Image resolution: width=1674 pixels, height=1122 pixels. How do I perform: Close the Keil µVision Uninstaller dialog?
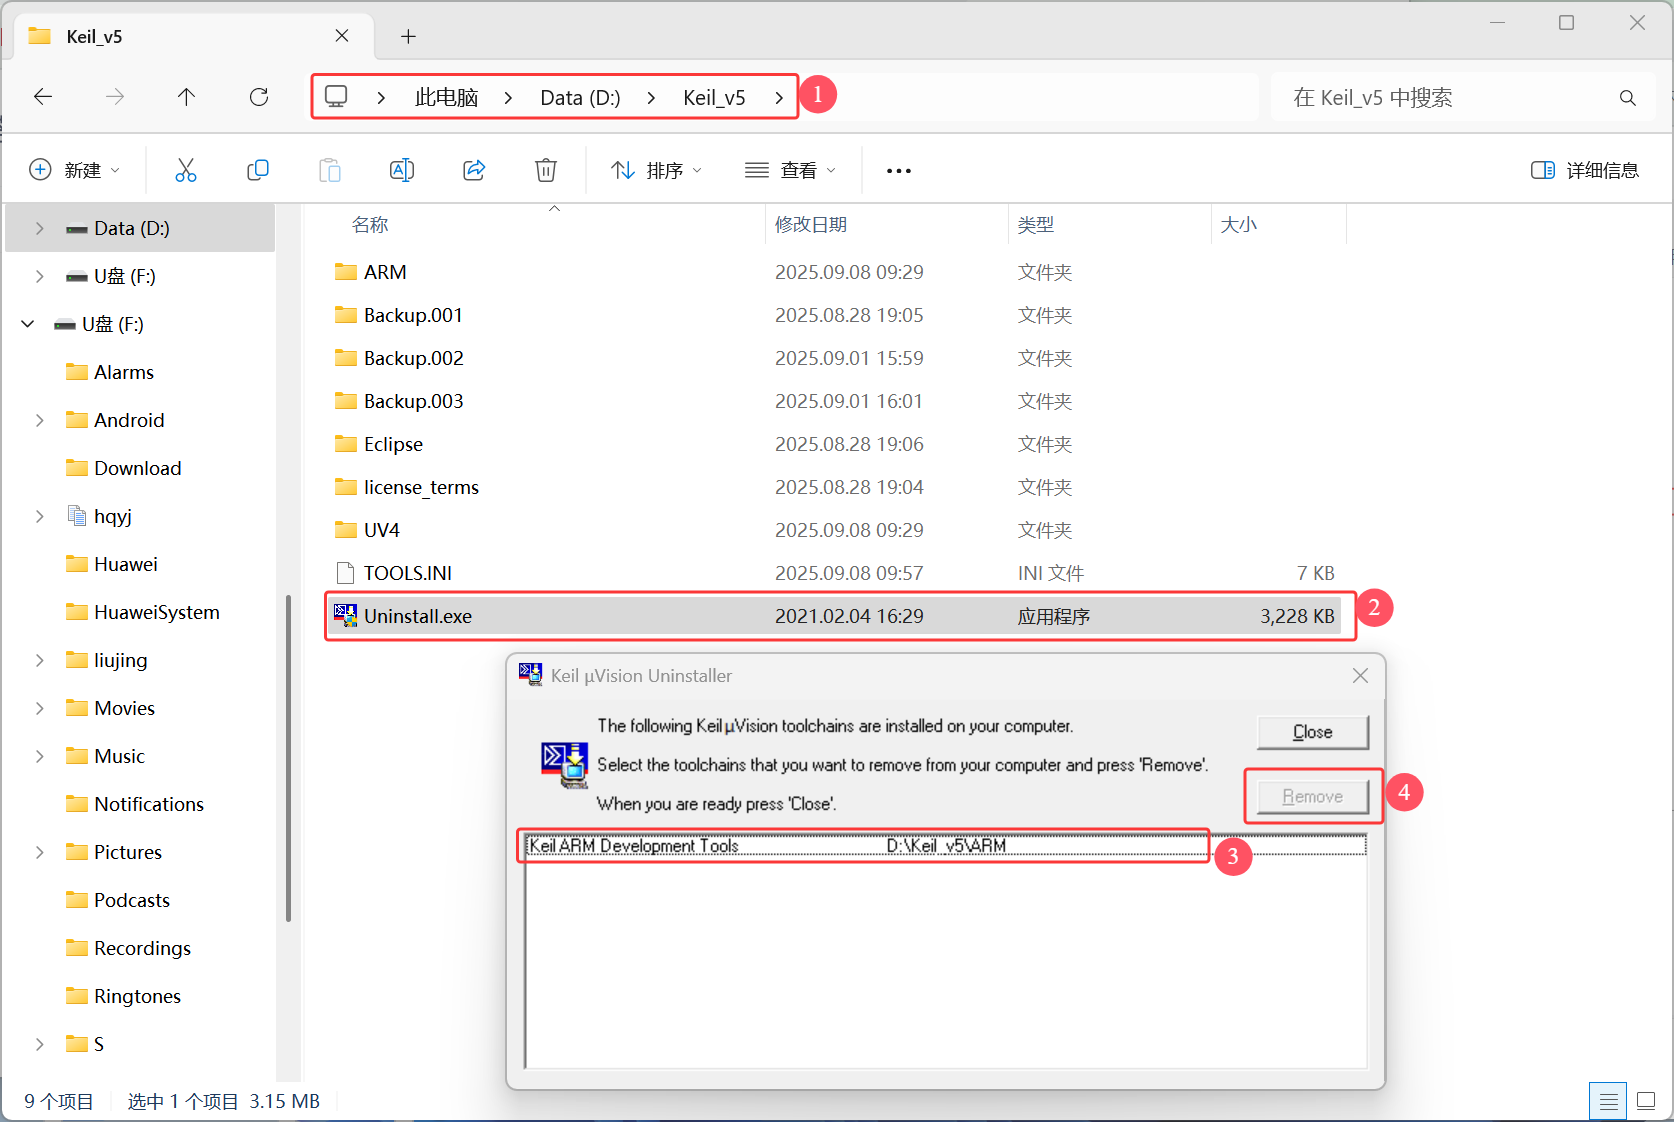click(1360, 676)
